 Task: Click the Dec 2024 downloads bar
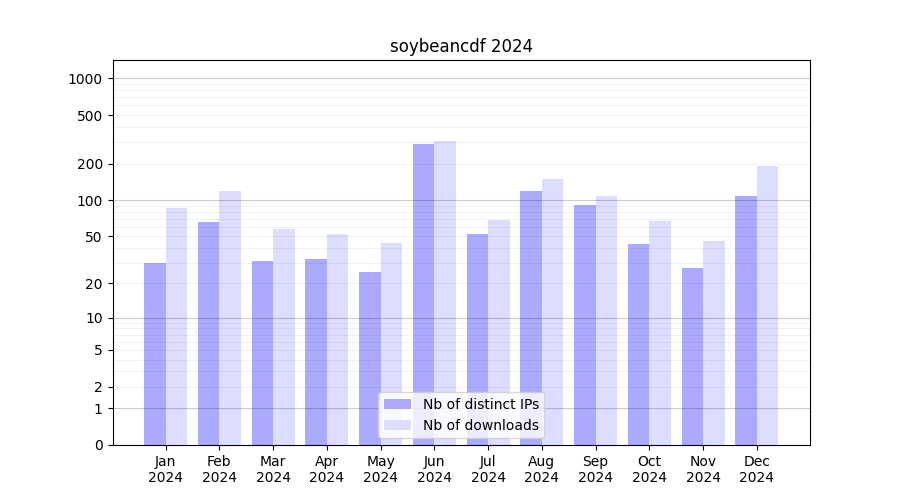767,305
